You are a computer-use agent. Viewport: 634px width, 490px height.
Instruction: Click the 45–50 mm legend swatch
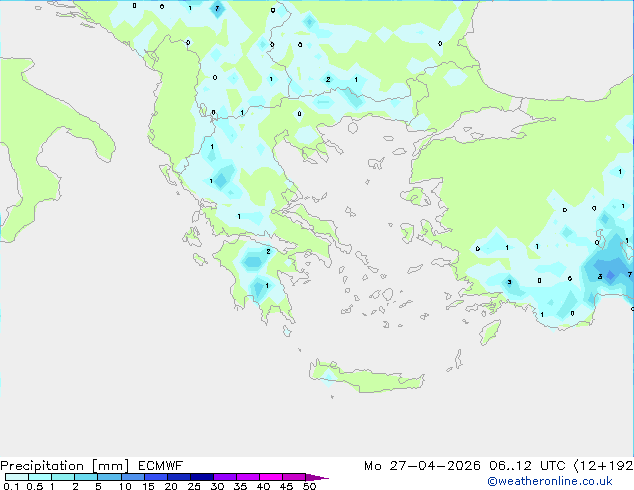pyautogui.click(x=294, y=477)
